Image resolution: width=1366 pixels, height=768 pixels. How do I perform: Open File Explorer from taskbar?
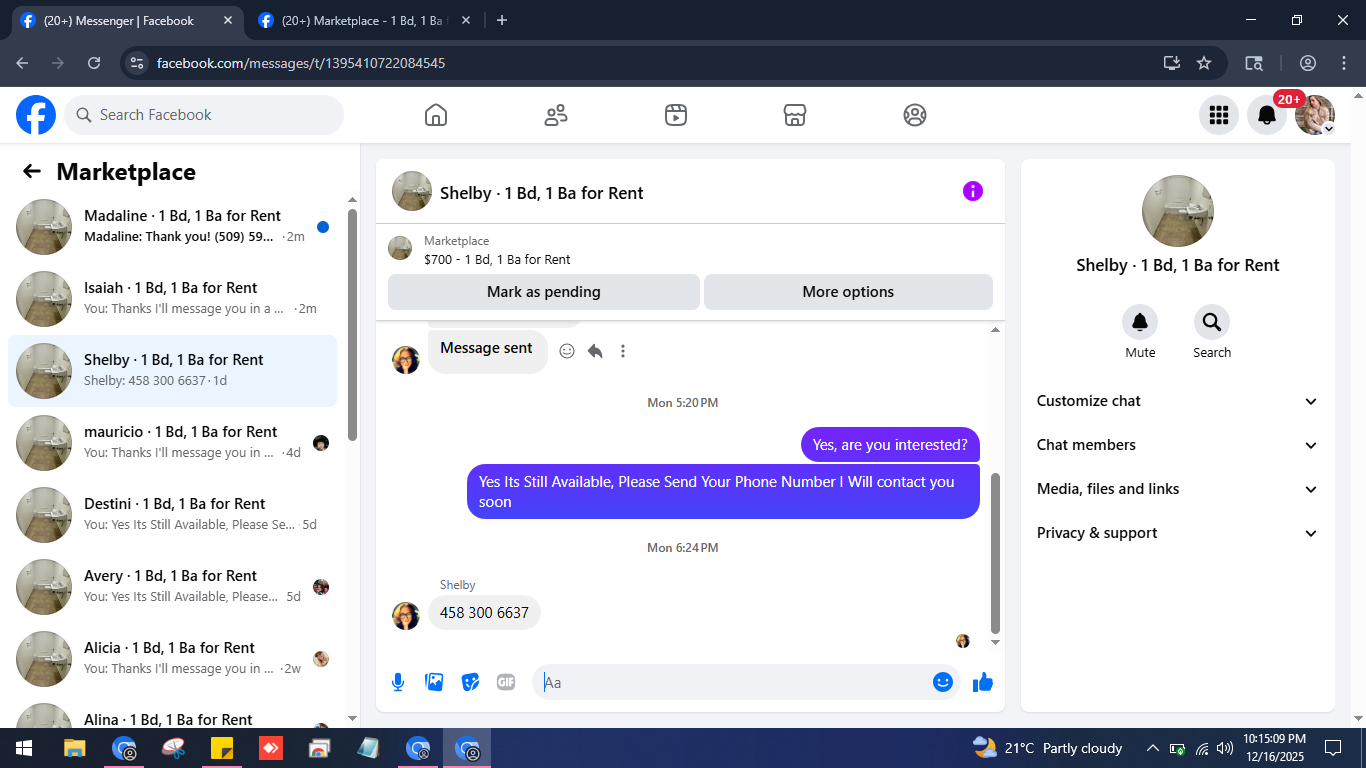pos(75,748)
